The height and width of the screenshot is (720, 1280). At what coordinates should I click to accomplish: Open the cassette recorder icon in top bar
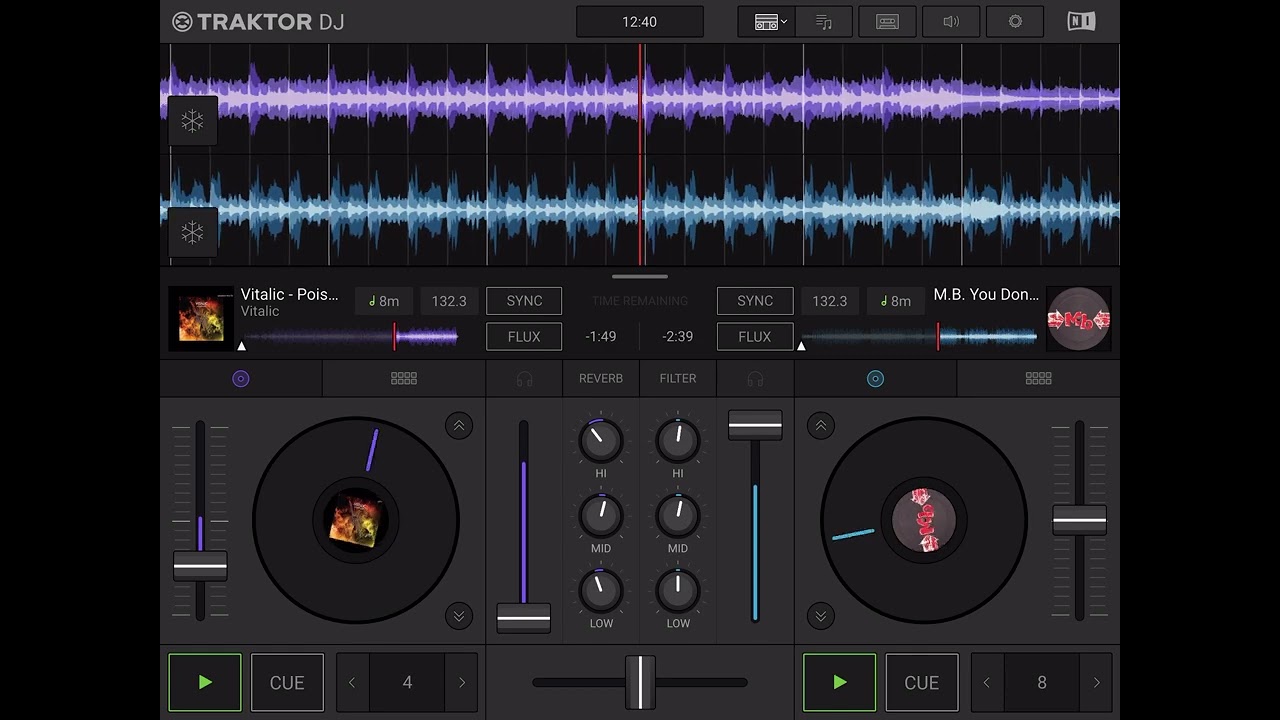coord(887,22)
